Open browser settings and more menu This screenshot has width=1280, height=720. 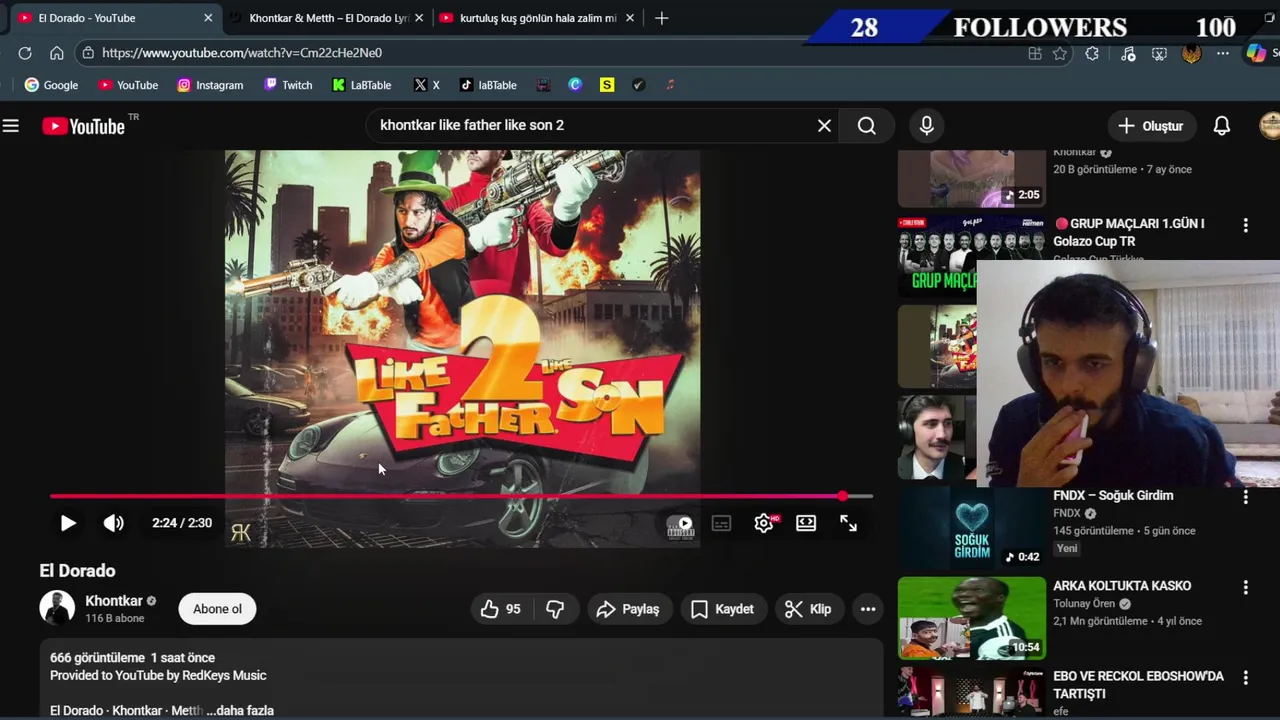pos(1223,53)
